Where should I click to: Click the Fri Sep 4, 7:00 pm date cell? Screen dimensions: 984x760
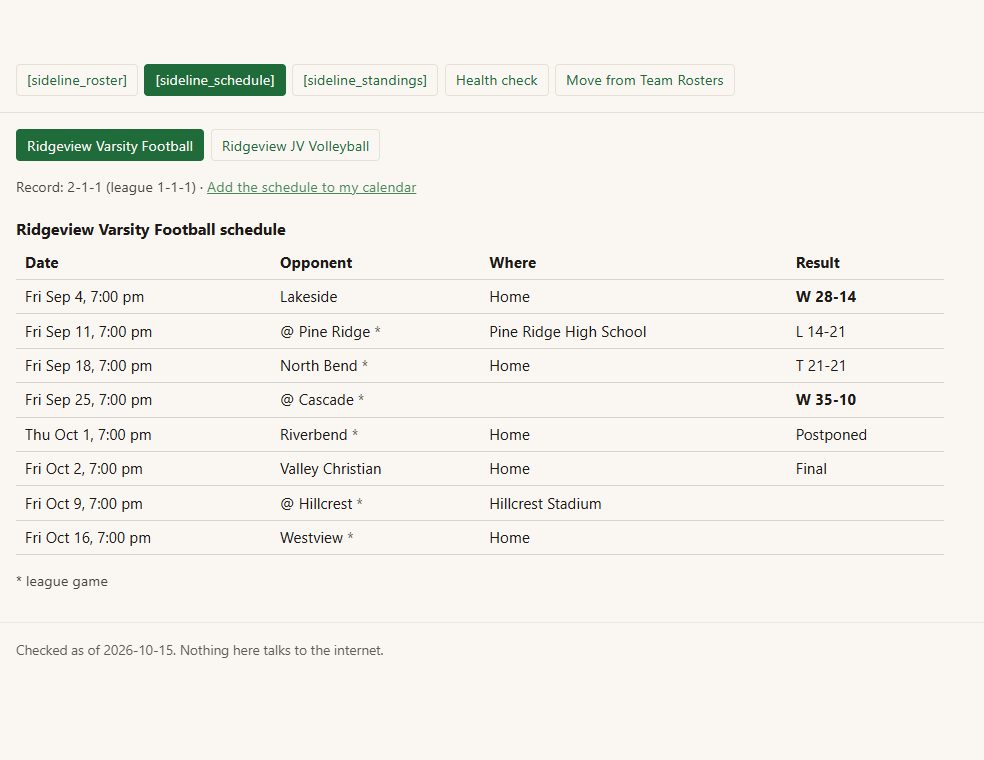[x=84, y=297]
